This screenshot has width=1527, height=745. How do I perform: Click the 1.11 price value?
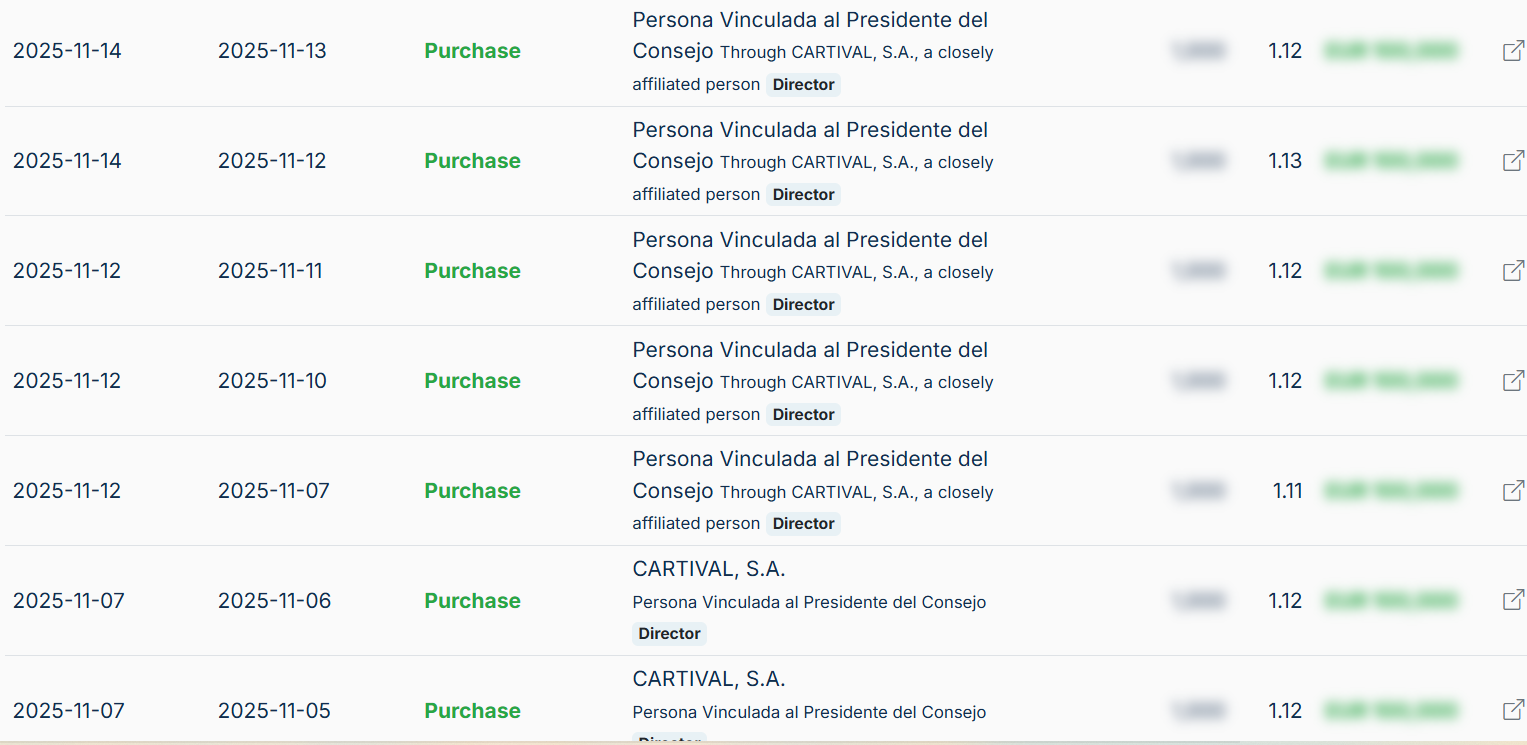click(1287, 491)
